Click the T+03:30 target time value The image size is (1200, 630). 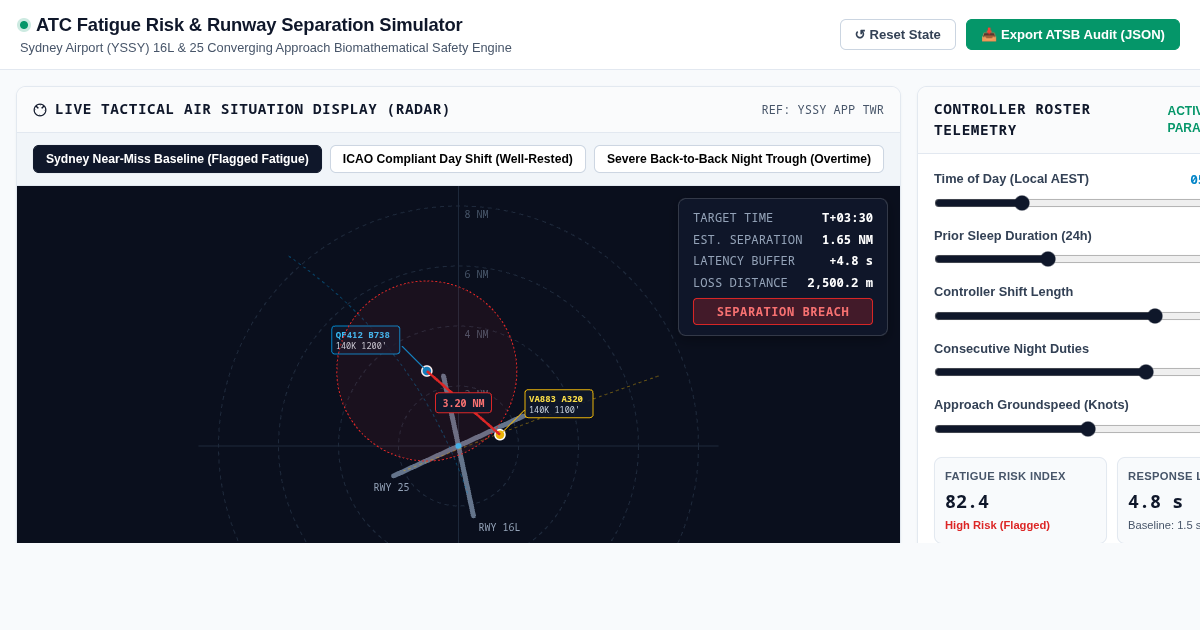tap(847, 218)
